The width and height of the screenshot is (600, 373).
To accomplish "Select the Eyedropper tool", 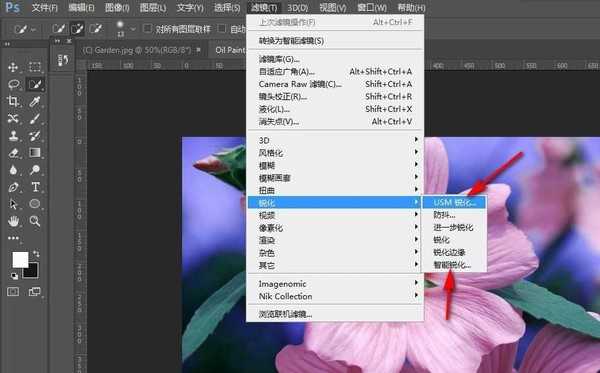I will [x=35, y=101].
